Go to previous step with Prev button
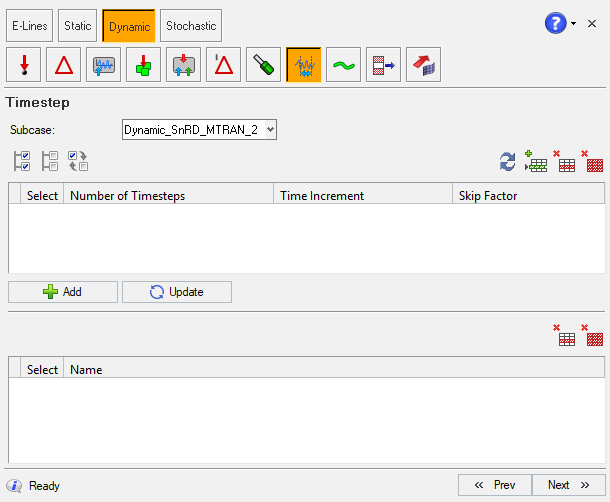 [x=495, y=485]
